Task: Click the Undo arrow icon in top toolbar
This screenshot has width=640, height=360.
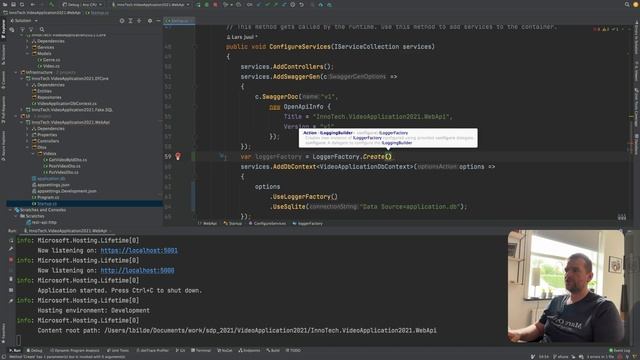Action: (x=301, y=4)
